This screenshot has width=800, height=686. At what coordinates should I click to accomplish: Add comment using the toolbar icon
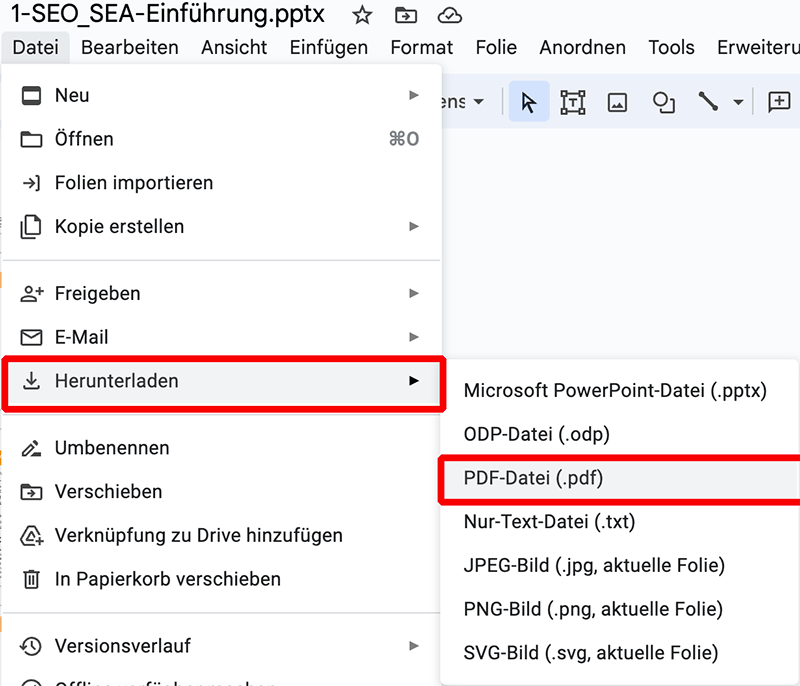pos(778,102)
